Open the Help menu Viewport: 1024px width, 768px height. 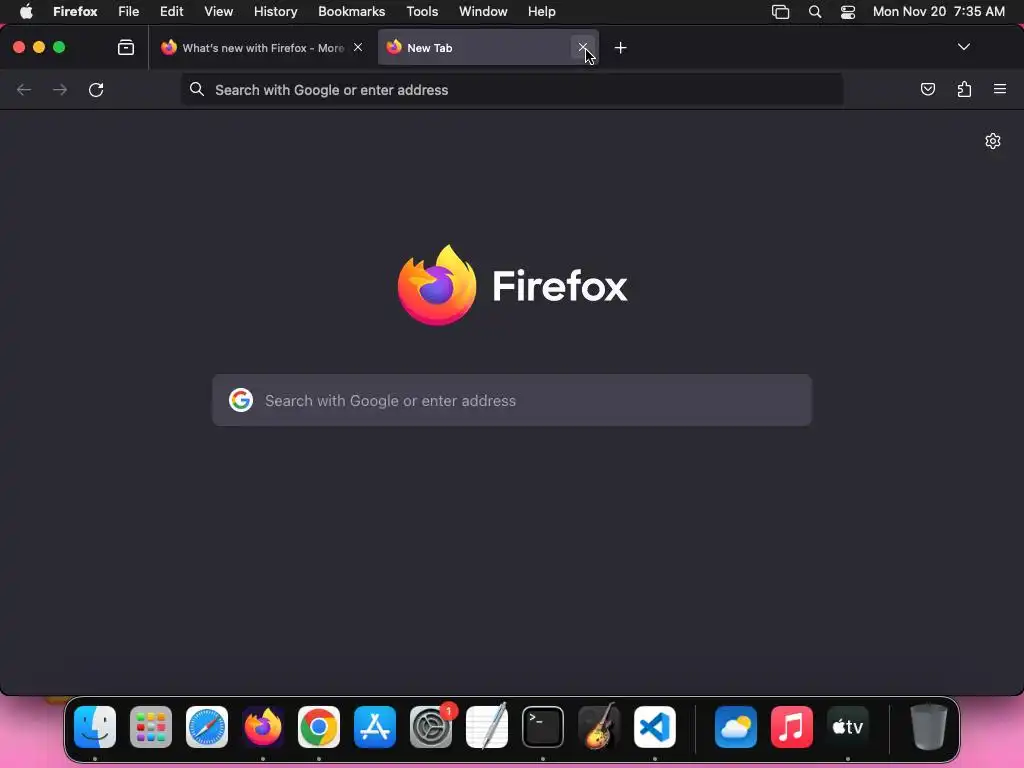(541, 12)
